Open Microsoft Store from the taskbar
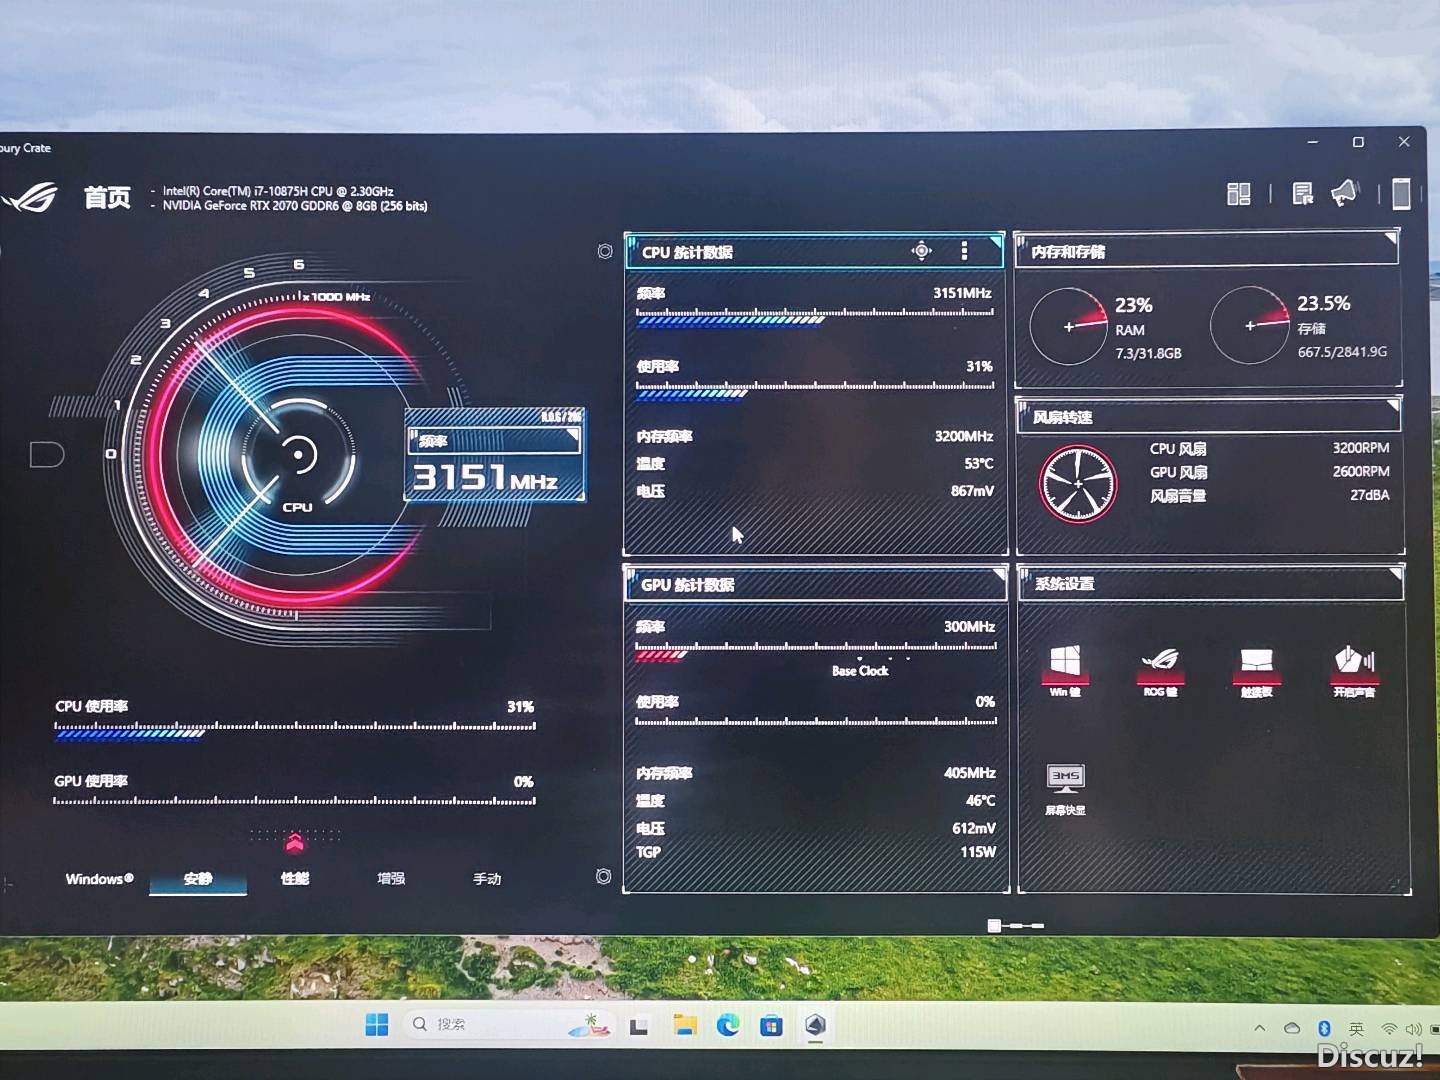Screen dimensions: 1440x1080 (771, 1026)
